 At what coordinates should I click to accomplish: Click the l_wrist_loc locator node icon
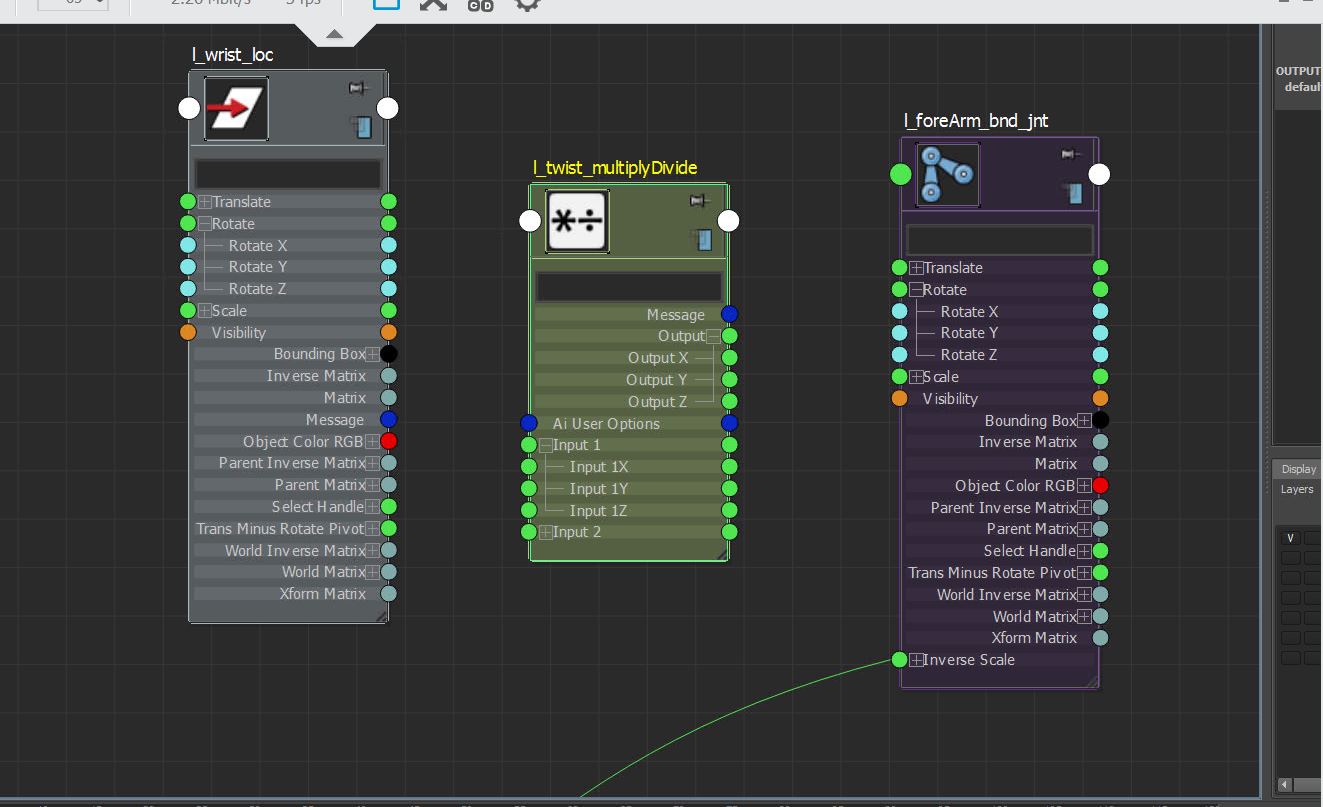click(x=236, y=109)
